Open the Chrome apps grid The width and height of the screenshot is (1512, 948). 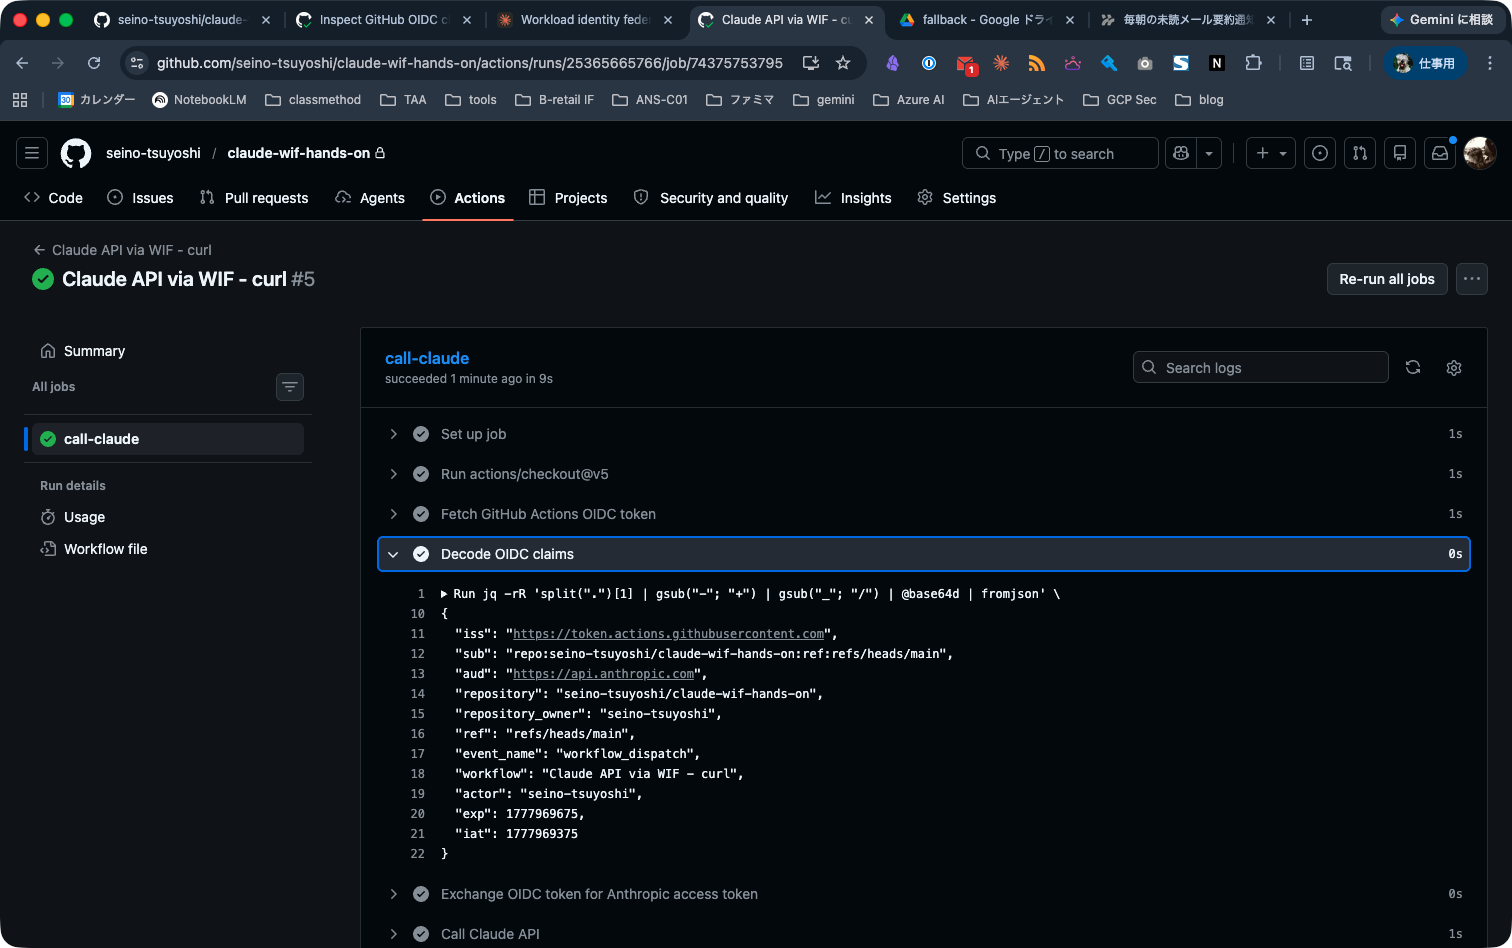(x=20, y=99)
